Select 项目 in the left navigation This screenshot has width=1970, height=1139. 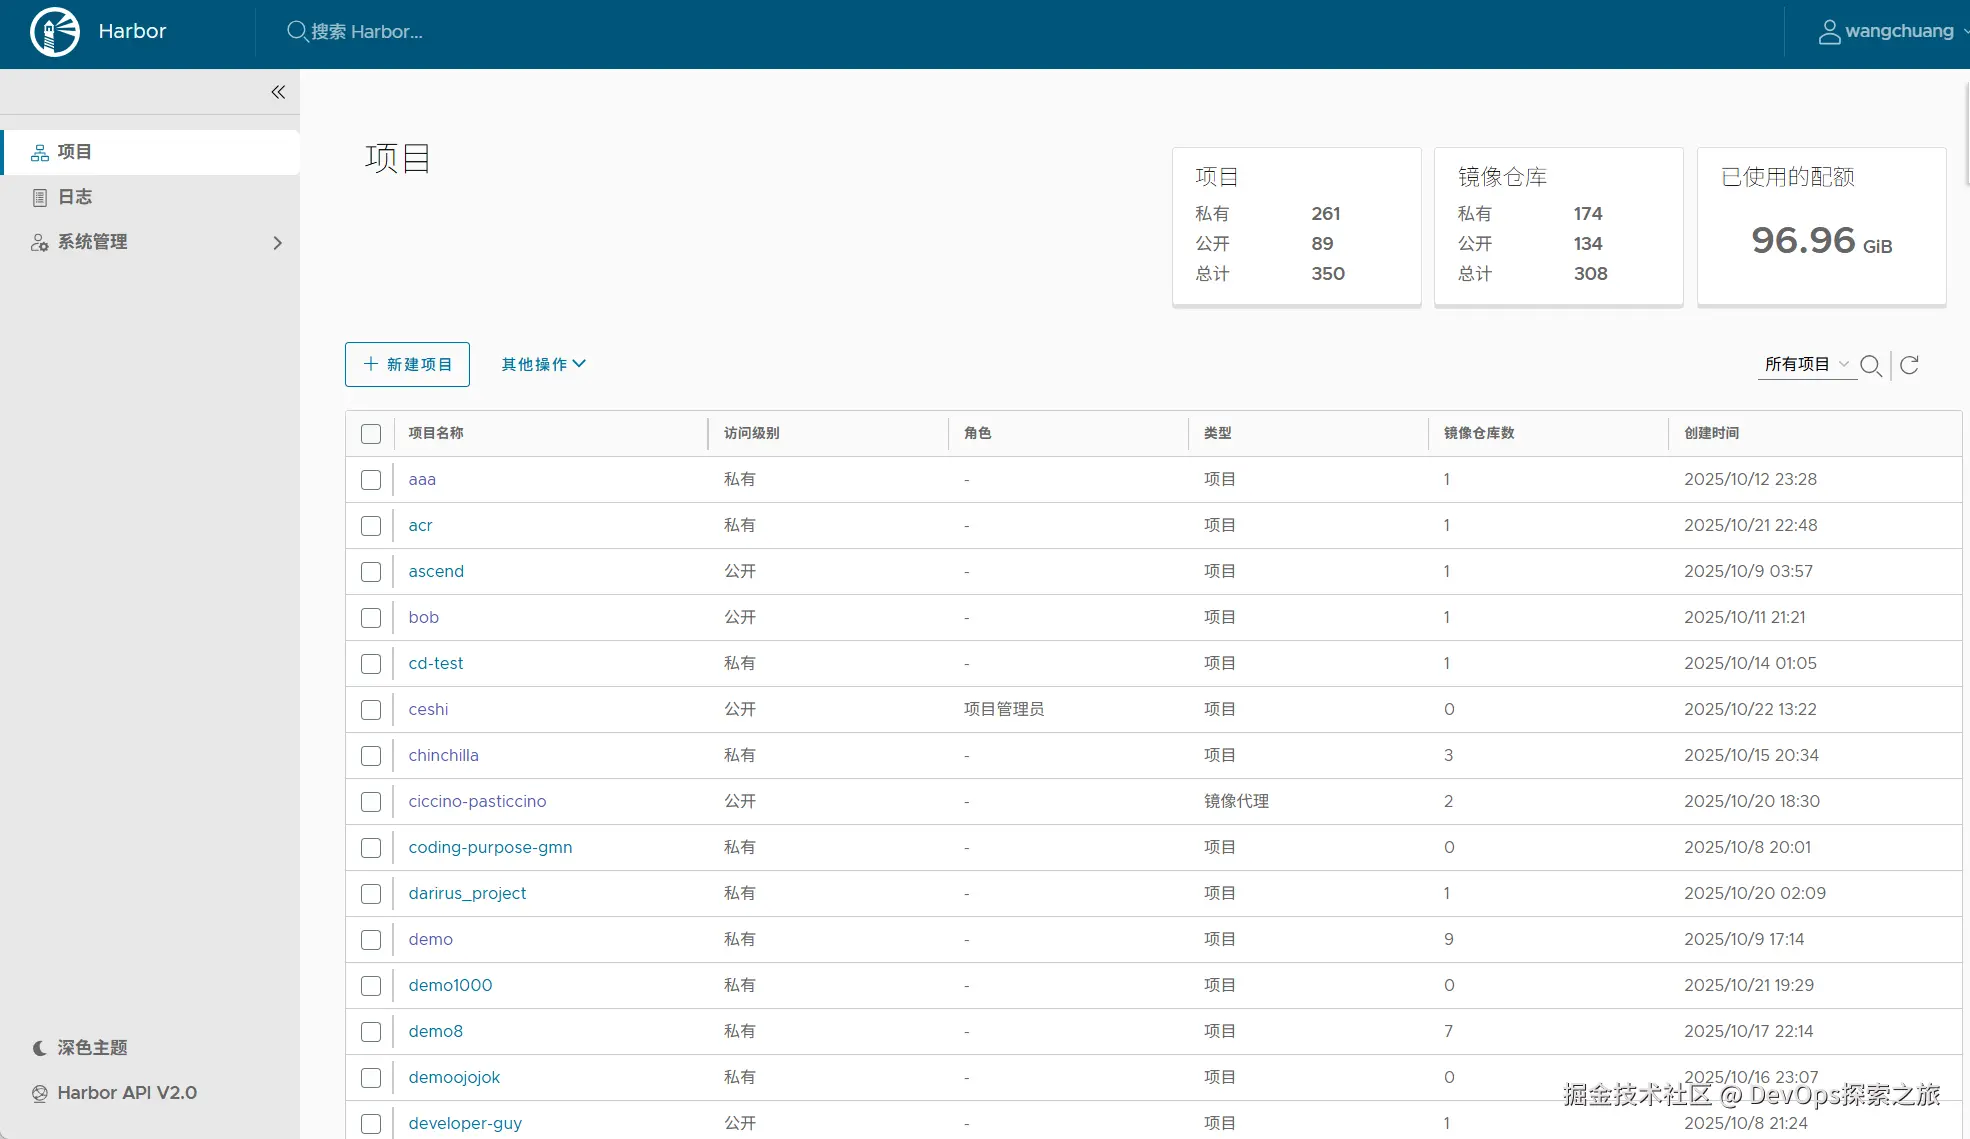click(74, 152)
